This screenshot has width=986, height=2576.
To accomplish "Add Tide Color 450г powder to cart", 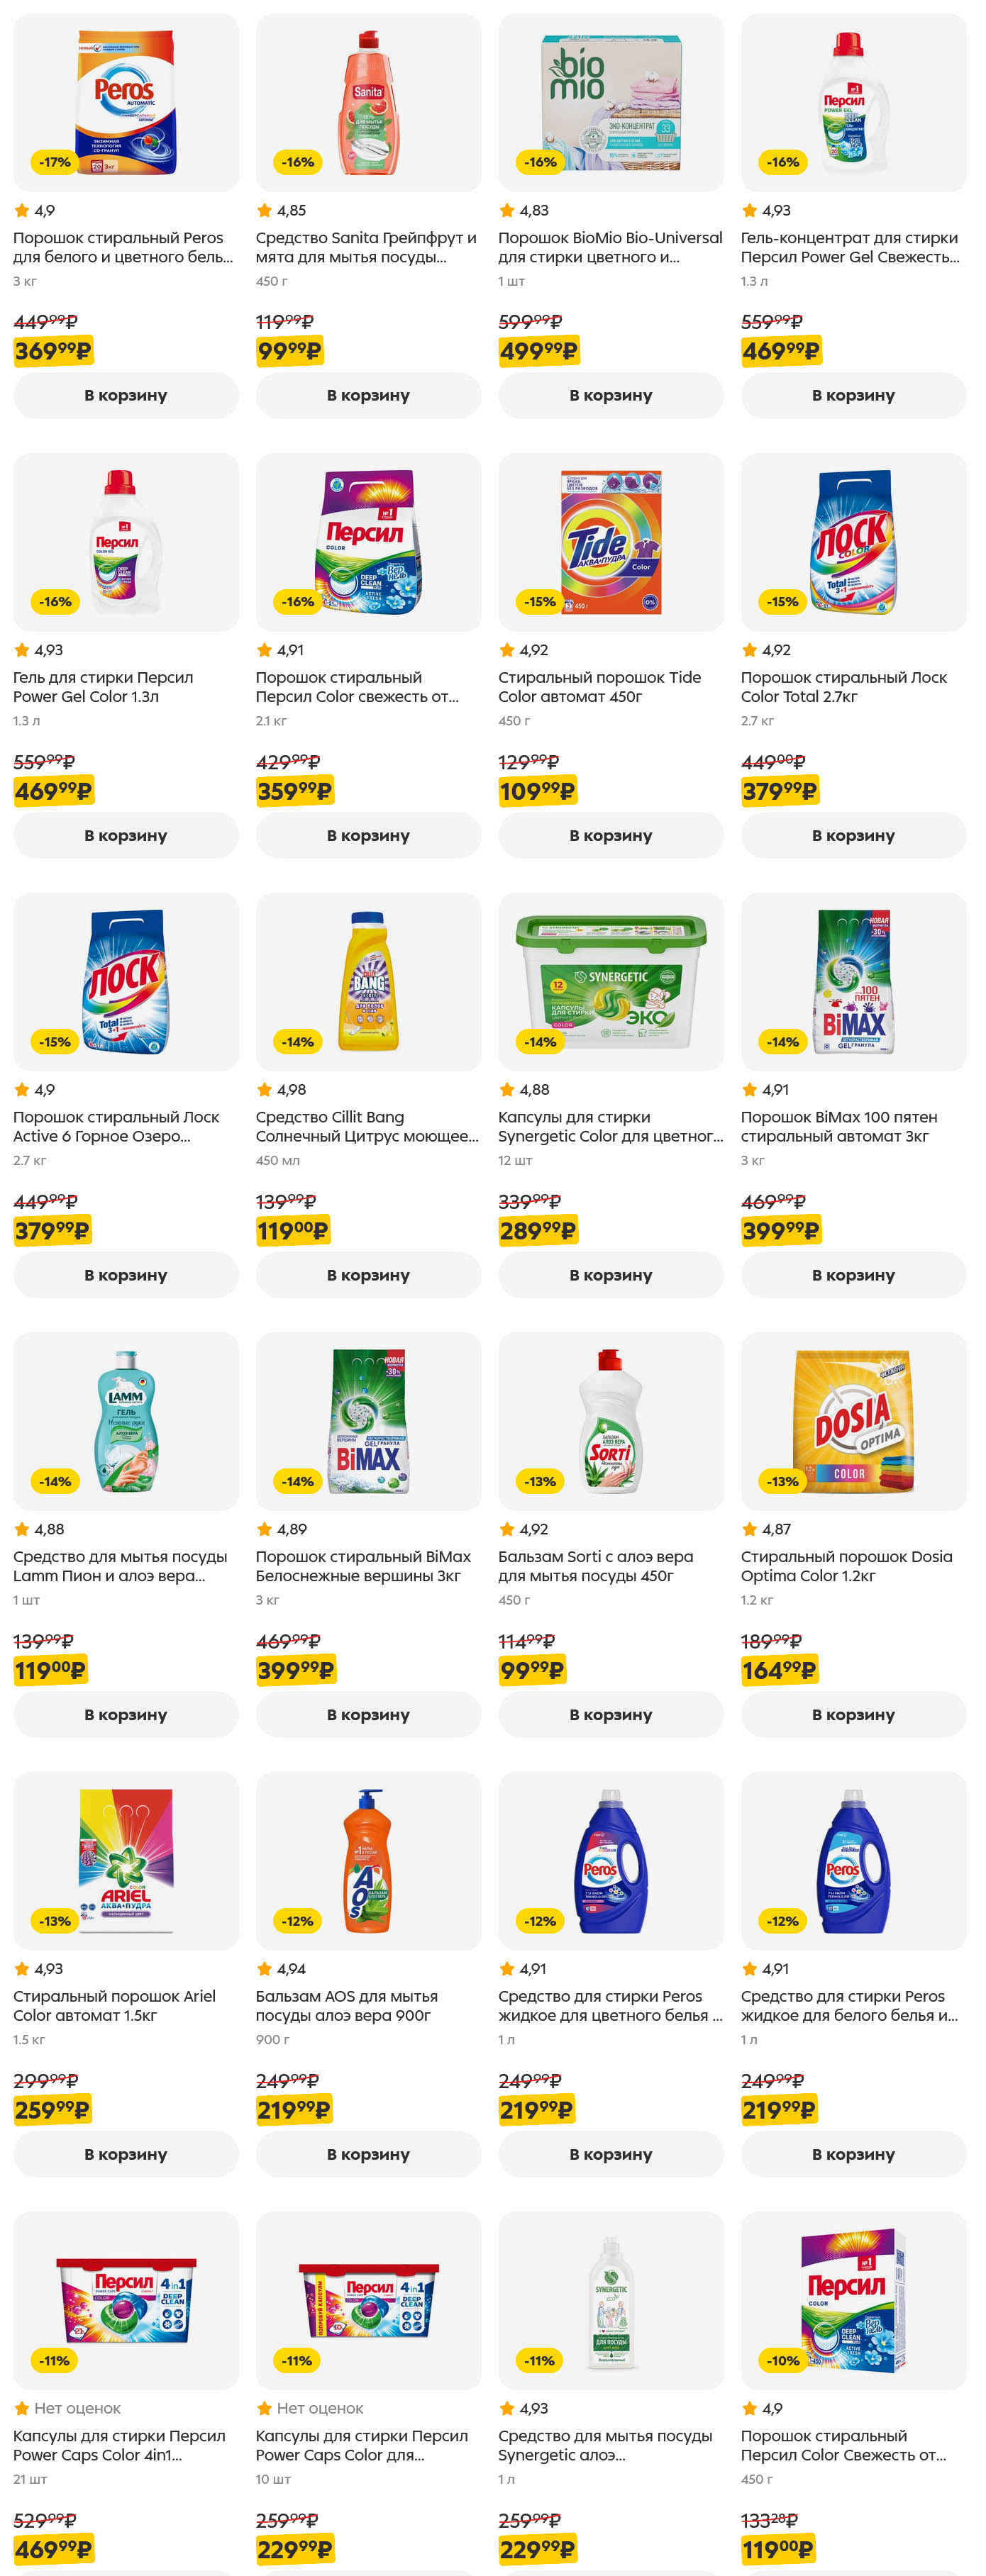I will click(x=610, y=835).
